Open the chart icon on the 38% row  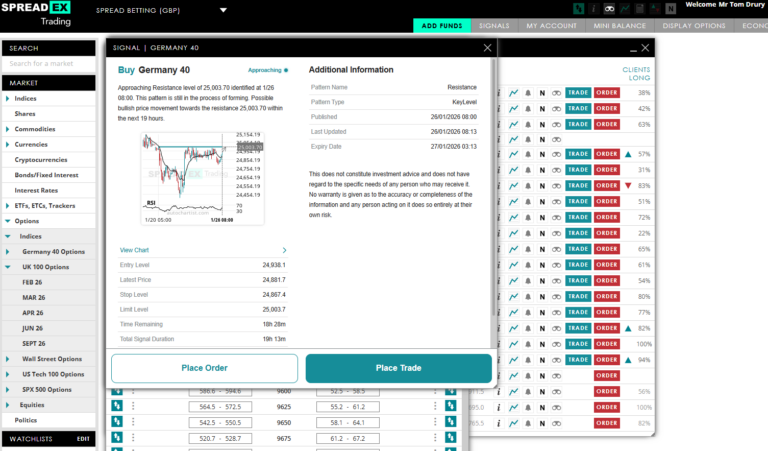pyautogui.click(x=513, y=93)
